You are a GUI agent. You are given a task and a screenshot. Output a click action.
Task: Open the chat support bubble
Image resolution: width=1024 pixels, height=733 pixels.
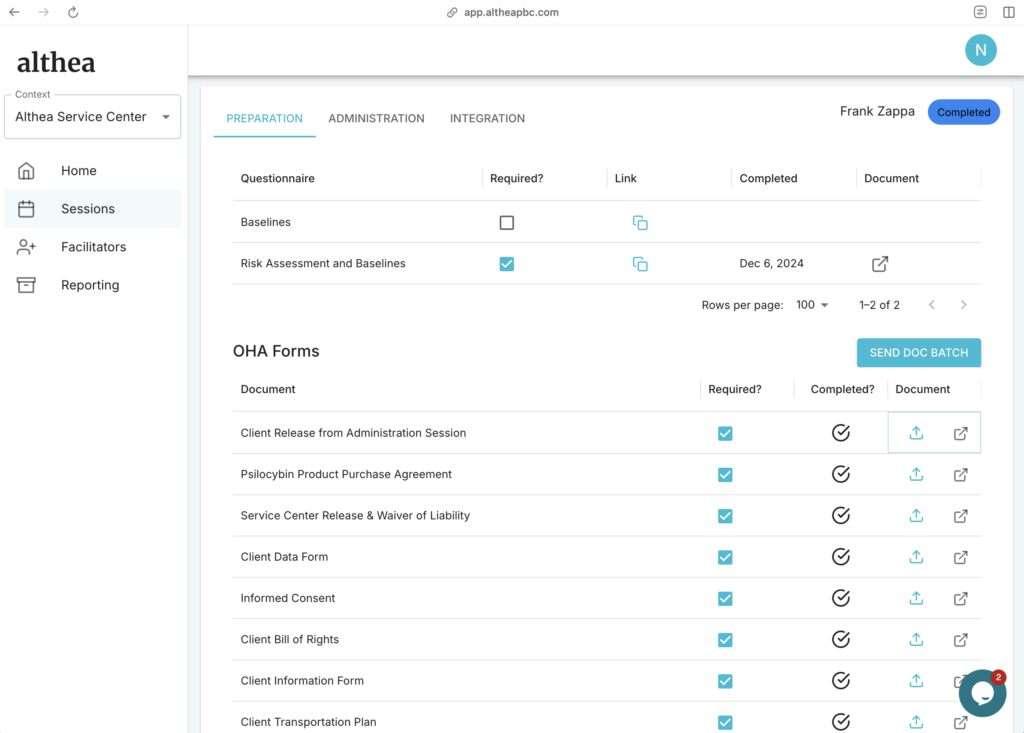[982, 693]
